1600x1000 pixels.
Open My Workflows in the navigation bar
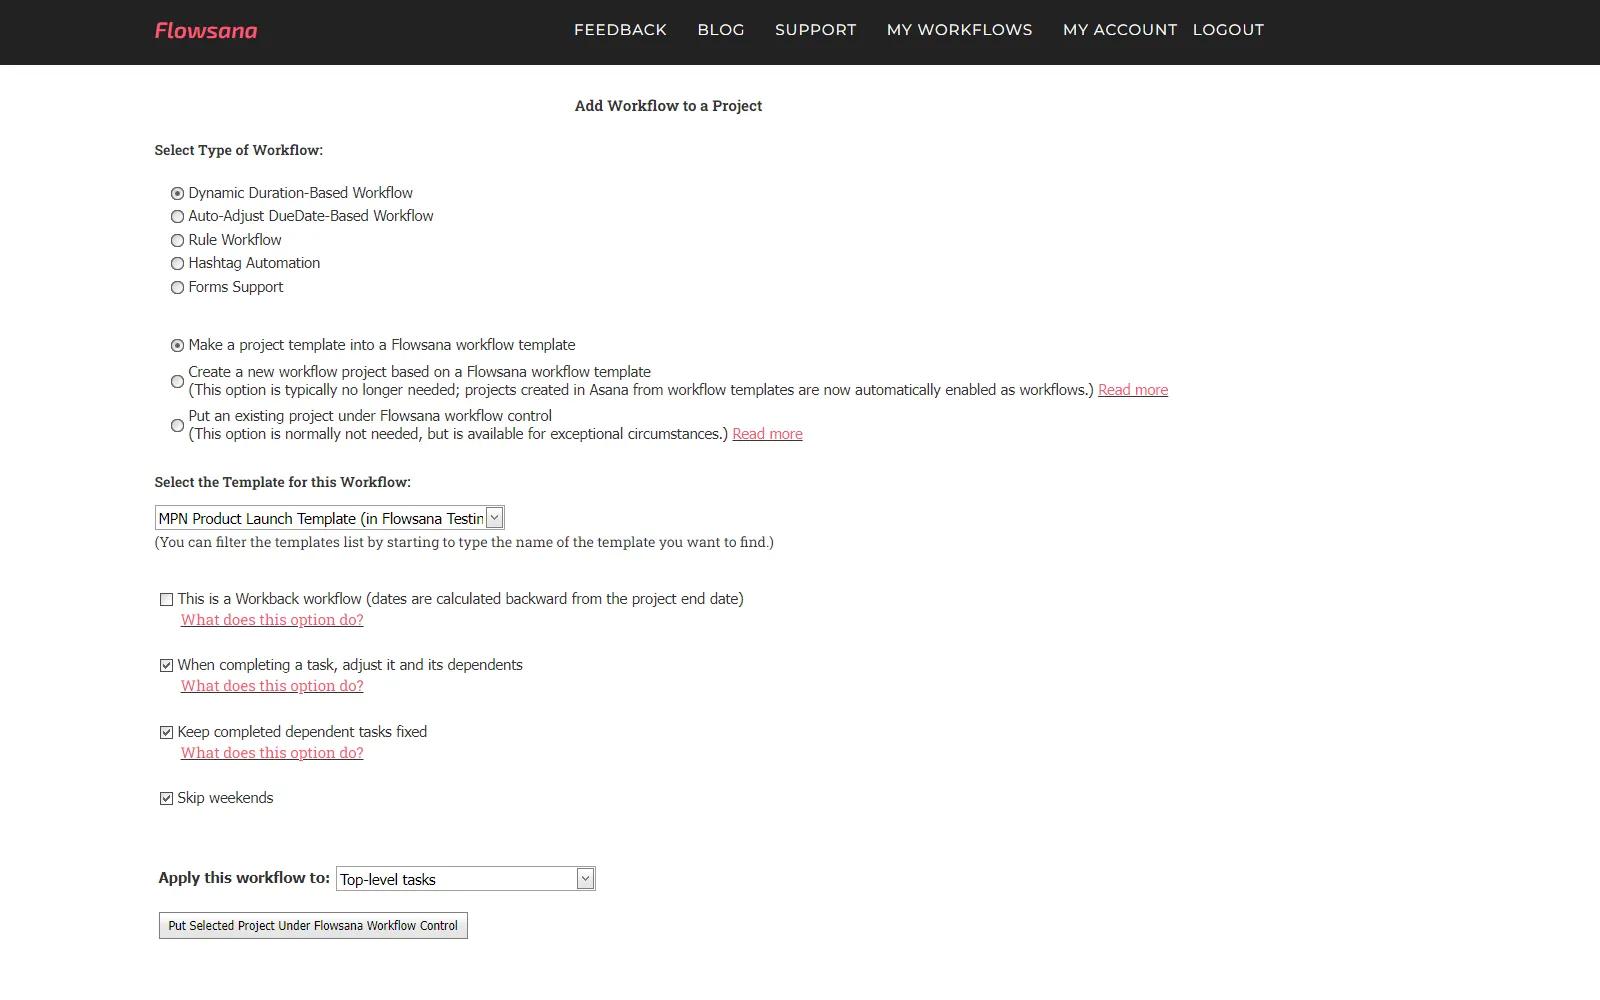click(959, 30)
